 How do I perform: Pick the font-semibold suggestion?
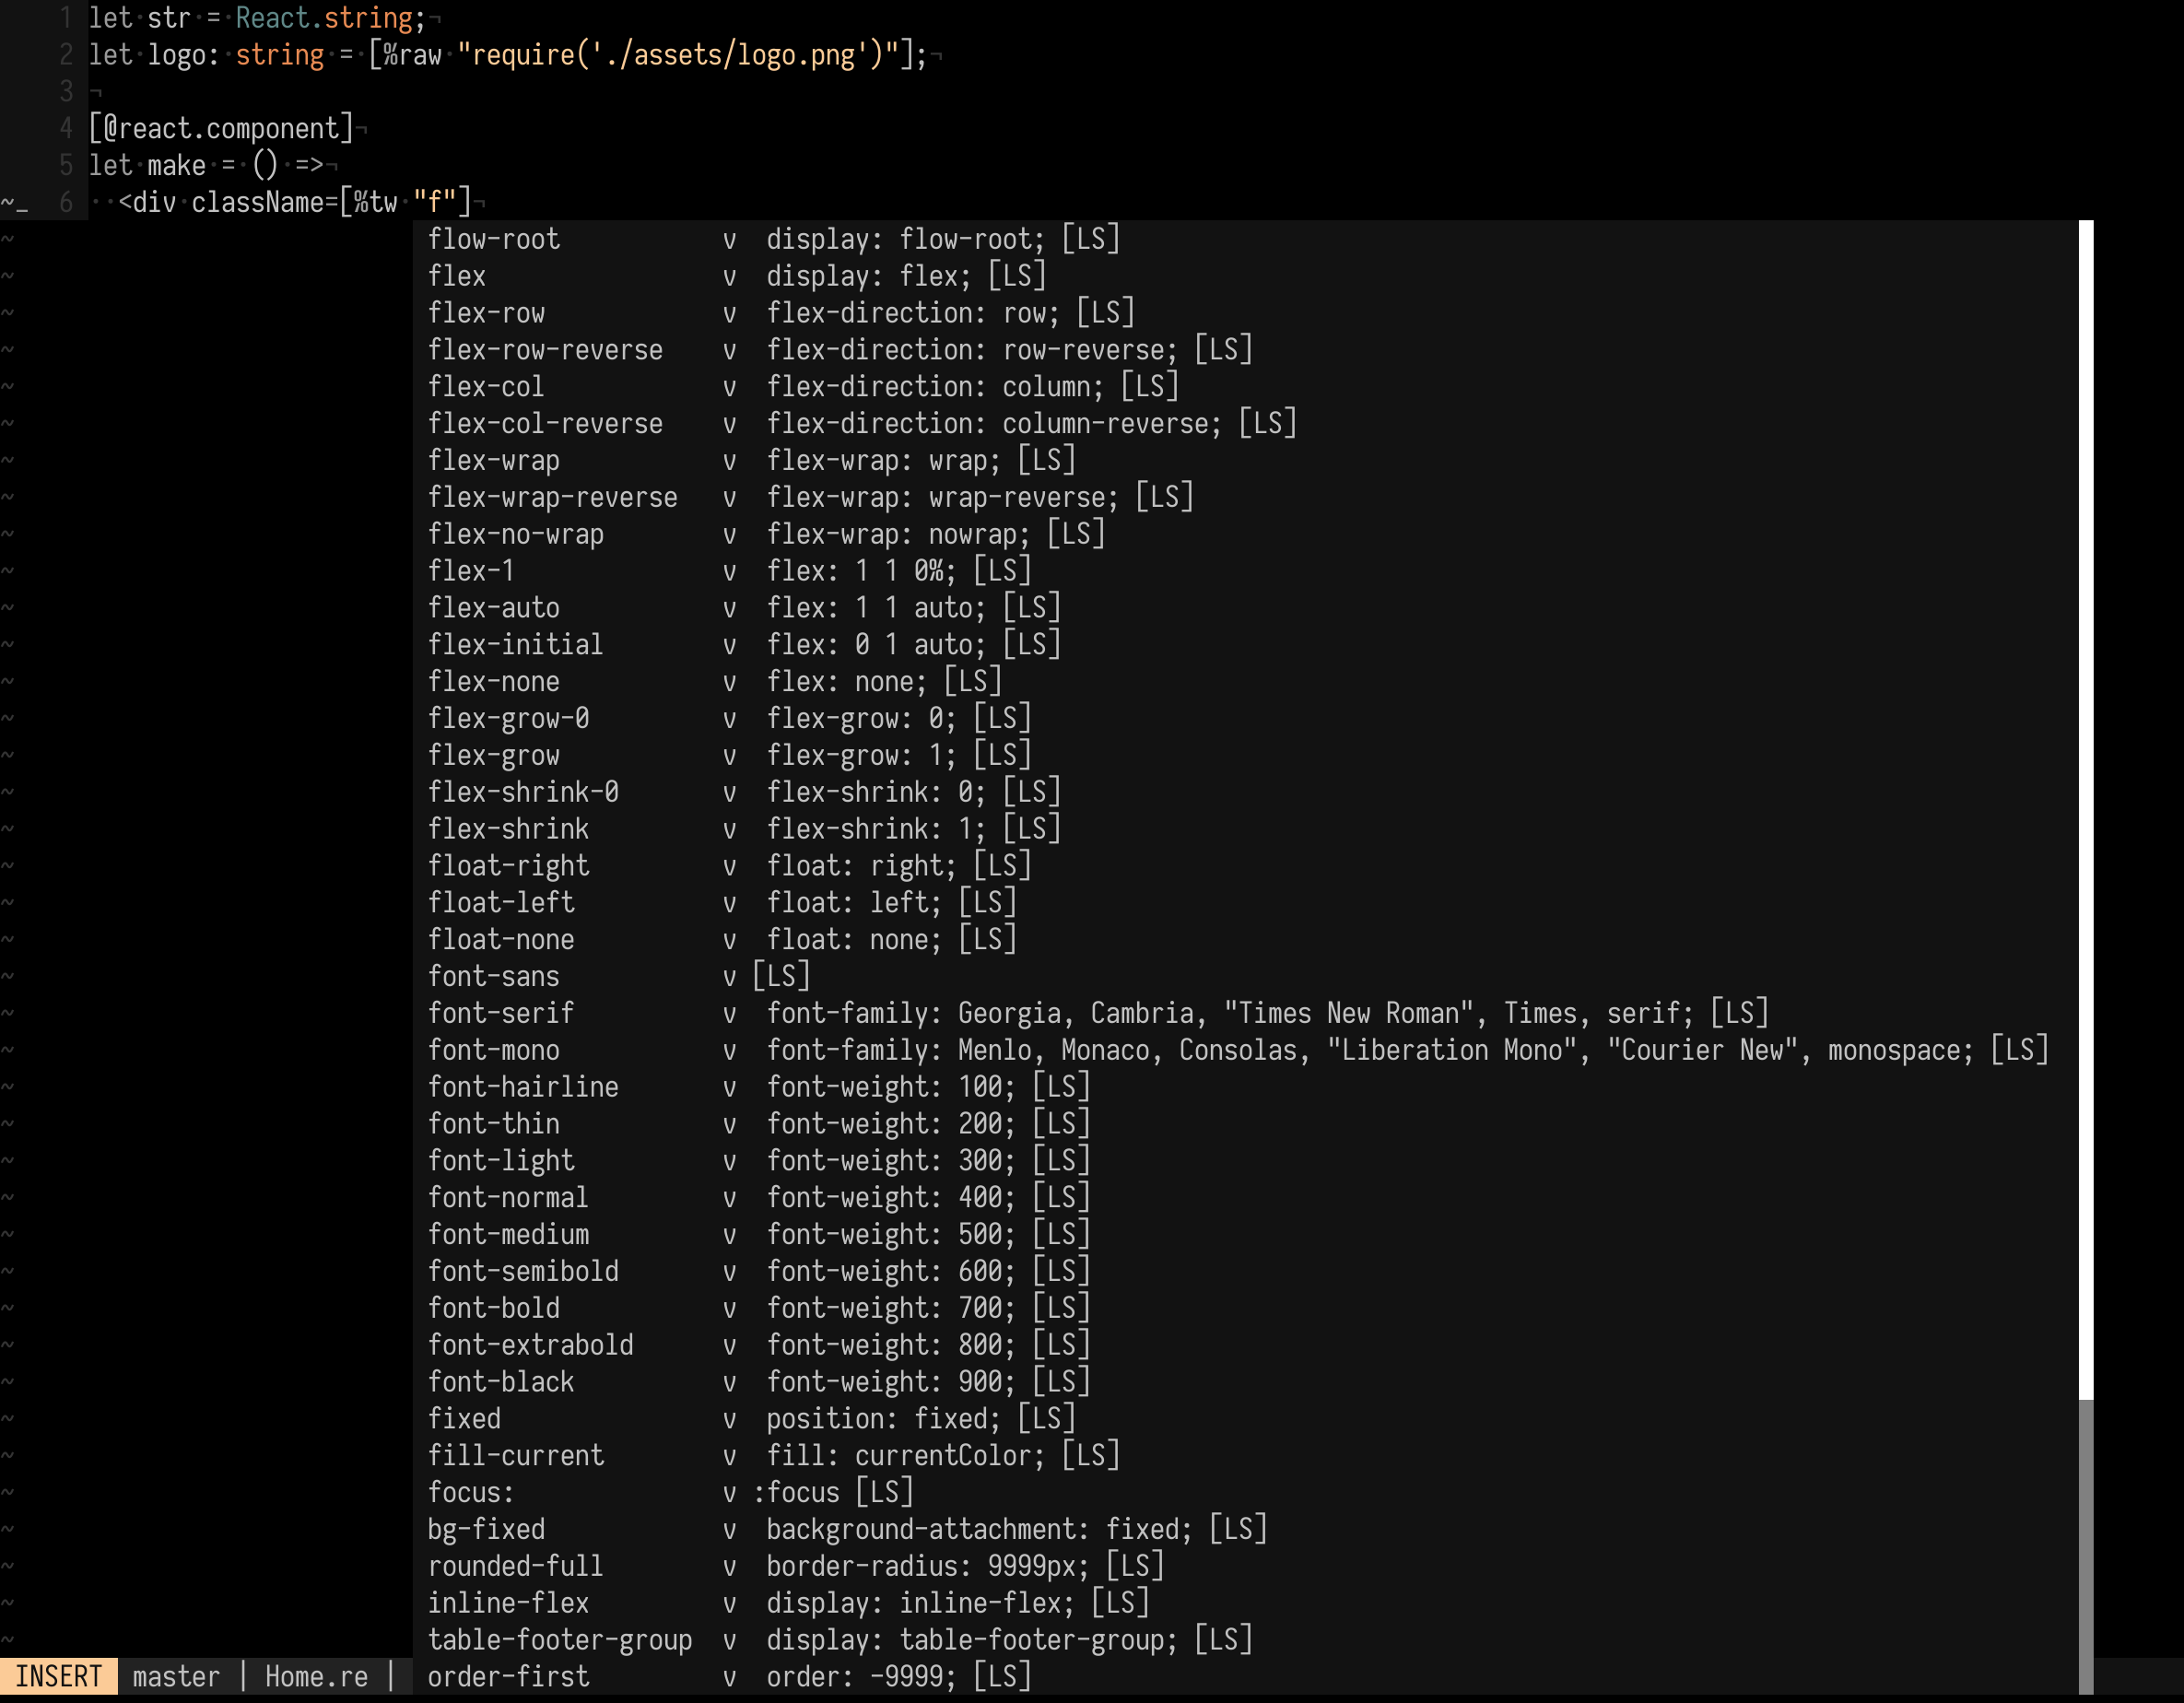(x=523, y=1271)
